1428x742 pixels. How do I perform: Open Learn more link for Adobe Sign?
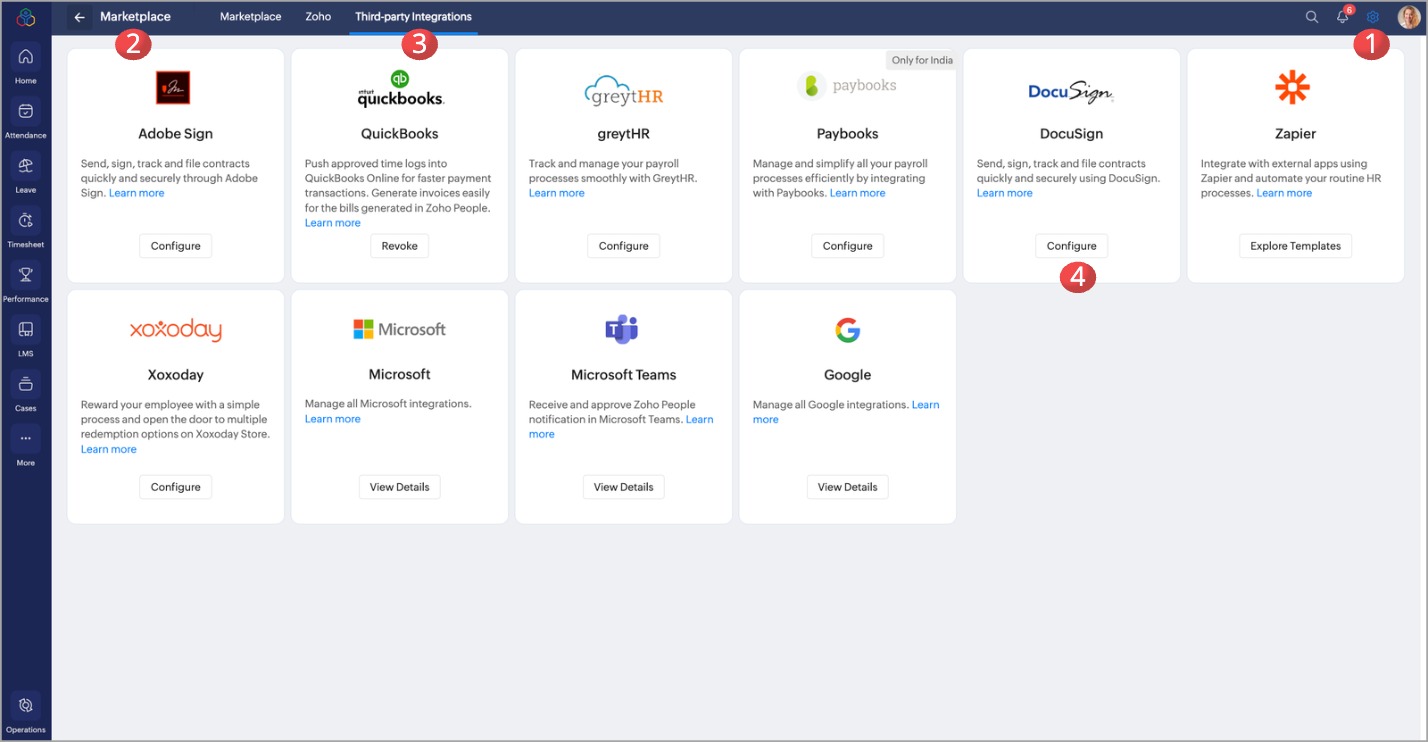[137, 193]
